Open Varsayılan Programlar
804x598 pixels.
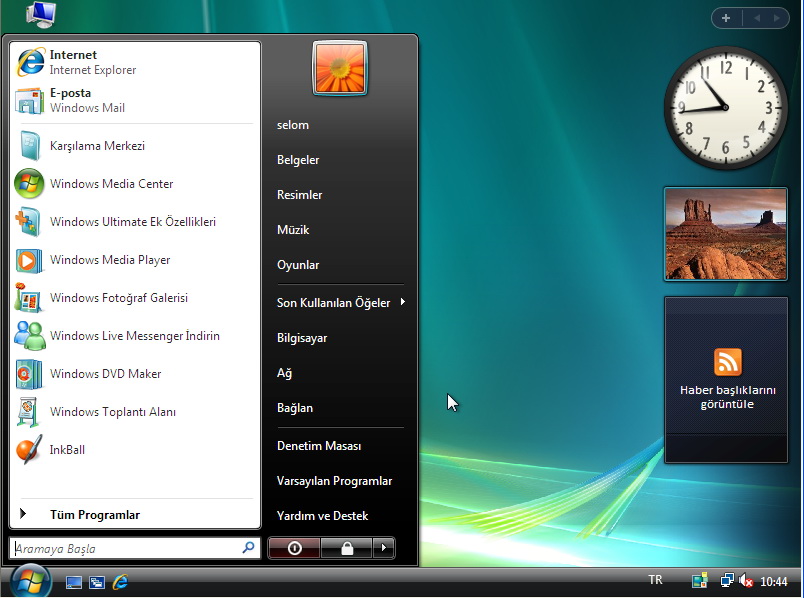pos(334,481)
